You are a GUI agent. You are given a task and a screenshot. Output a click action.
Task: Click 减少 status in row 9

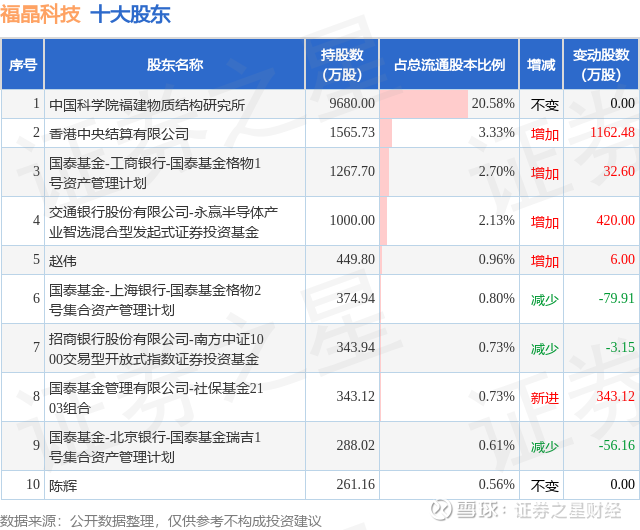(544, 447)
